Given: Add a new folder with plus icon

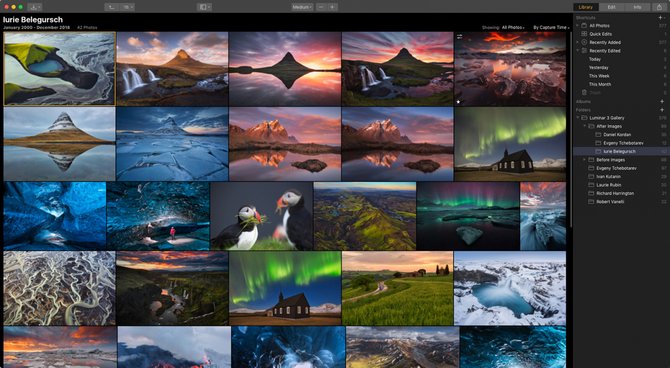Looking at the screenshot, I should point(662,110).
